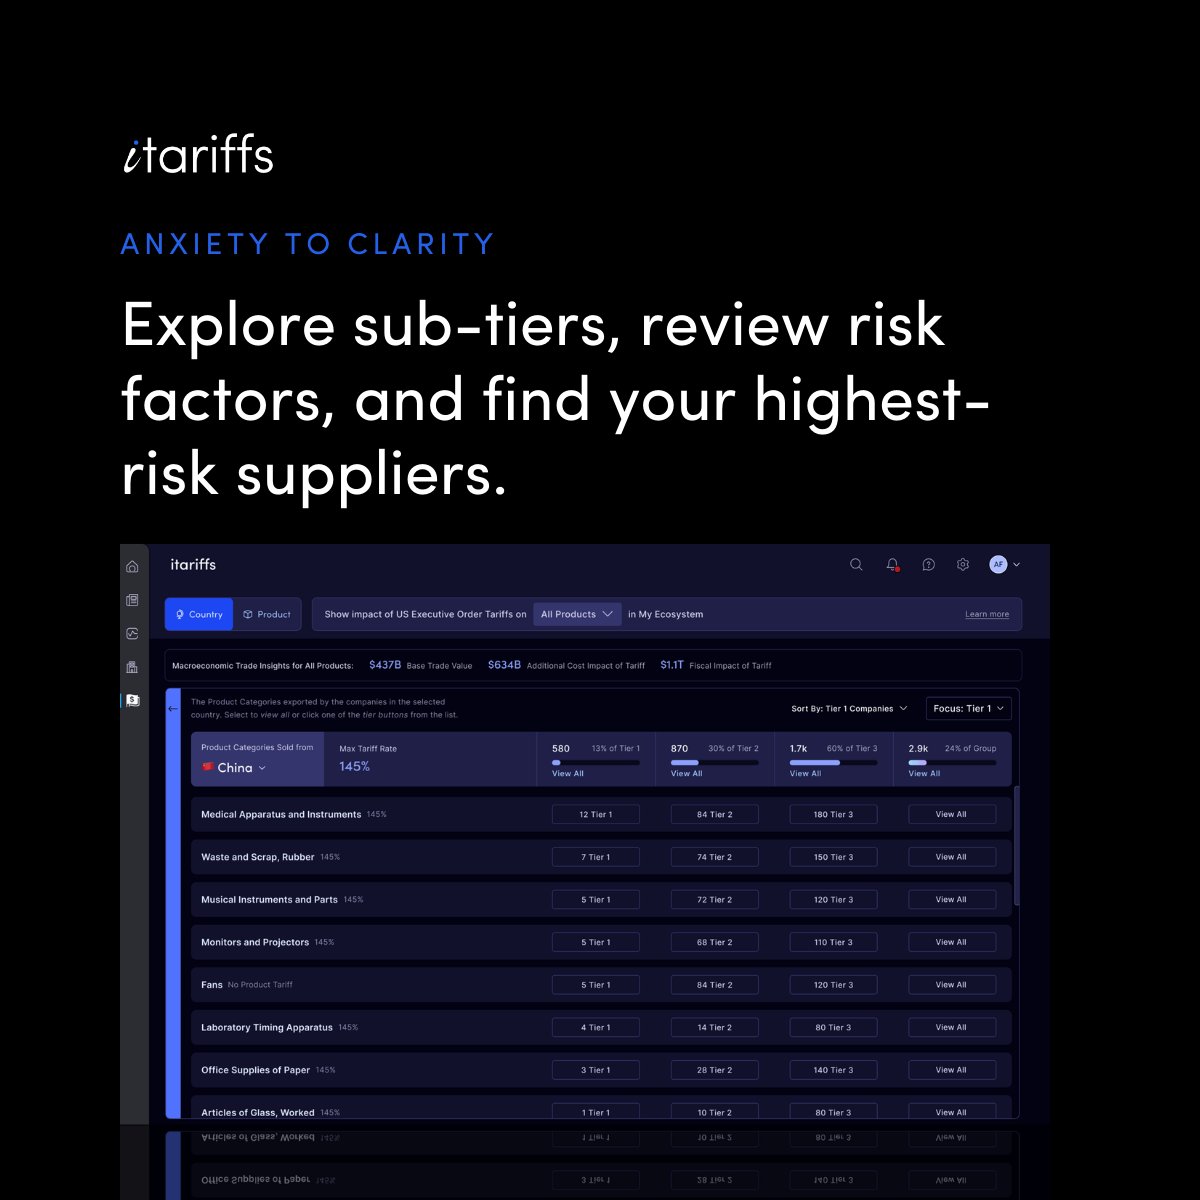The width and height of the screenshot is (1200, 1200).
Task: Open the All Products dropdown
Action: [577, 614]
